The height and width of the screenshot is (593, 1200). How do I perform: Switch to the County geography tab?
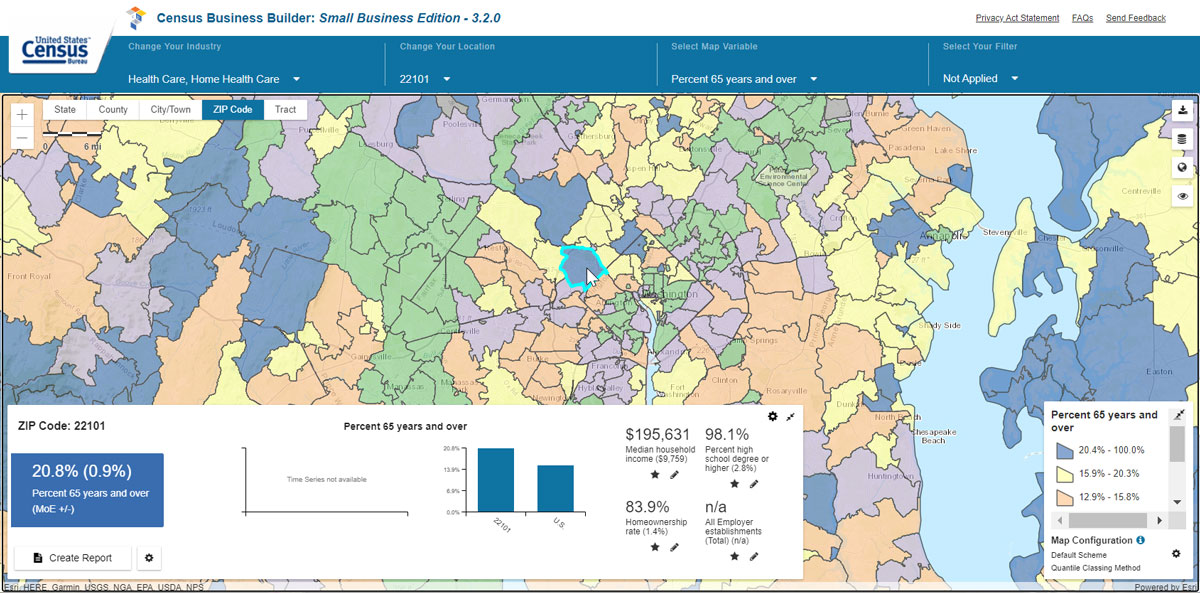(113, 110)
